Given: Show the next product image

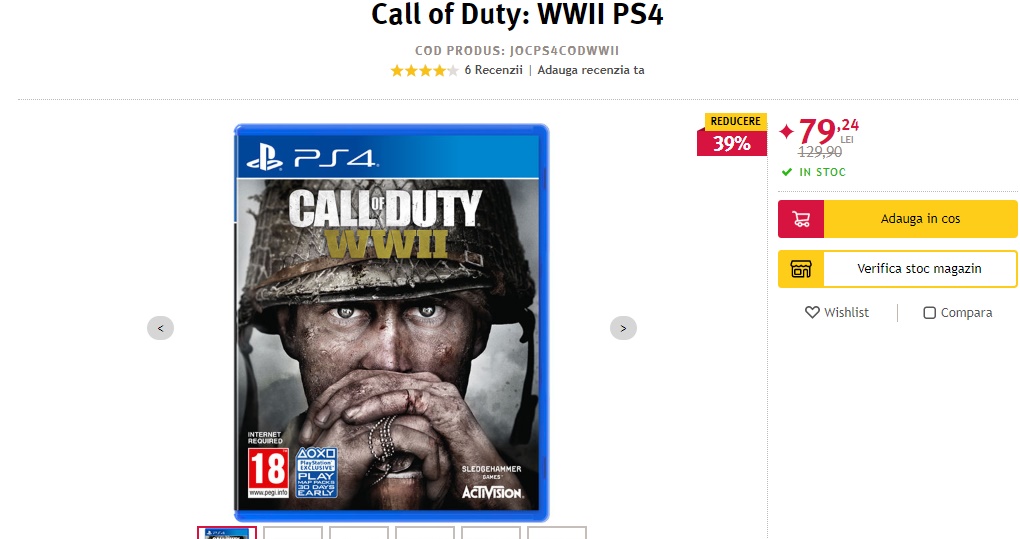Looking at the screenshot, I should click(623, 328).
